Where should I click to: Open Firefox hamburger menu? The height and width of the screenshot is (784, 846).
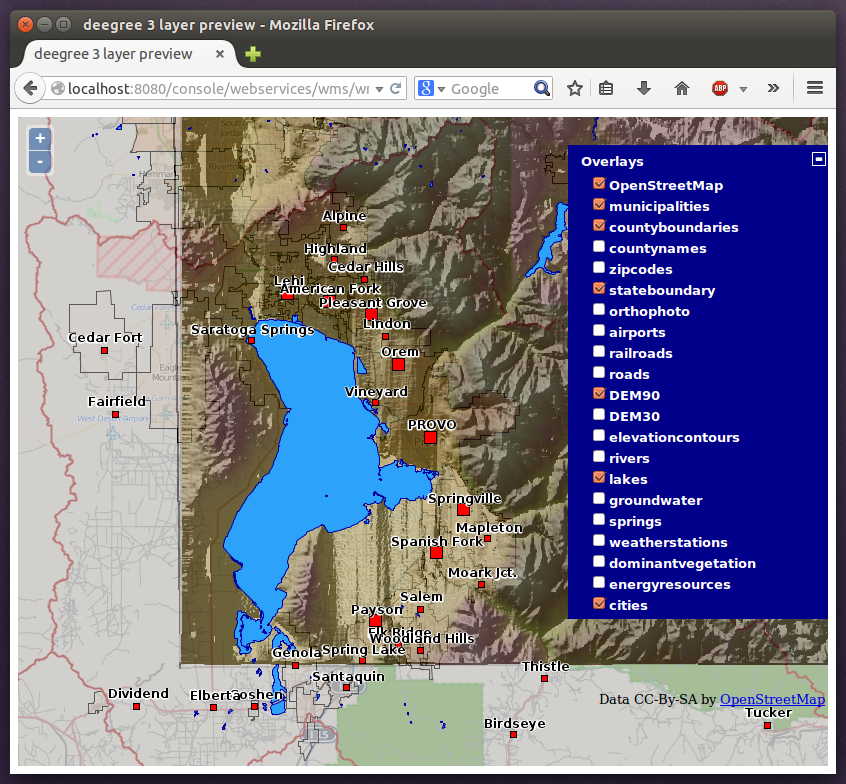pos(815,89)
